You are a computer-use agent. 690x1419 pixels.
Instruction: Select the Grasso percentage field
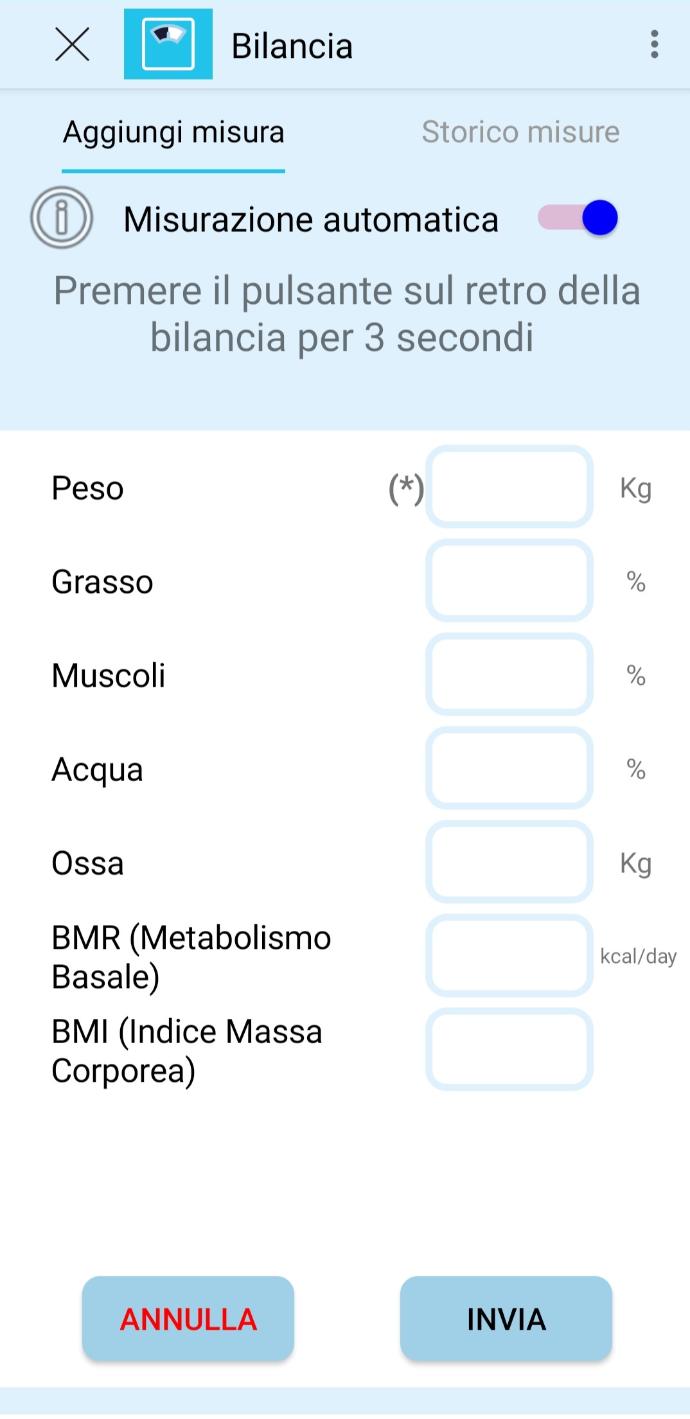pos(509,581)
